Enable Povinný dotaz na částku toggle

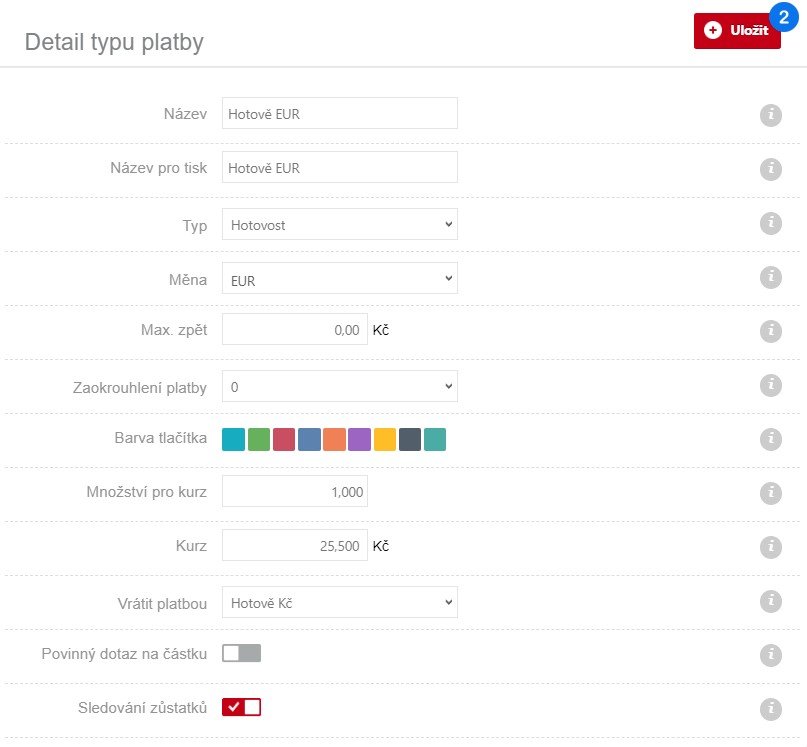pos(241,653)
